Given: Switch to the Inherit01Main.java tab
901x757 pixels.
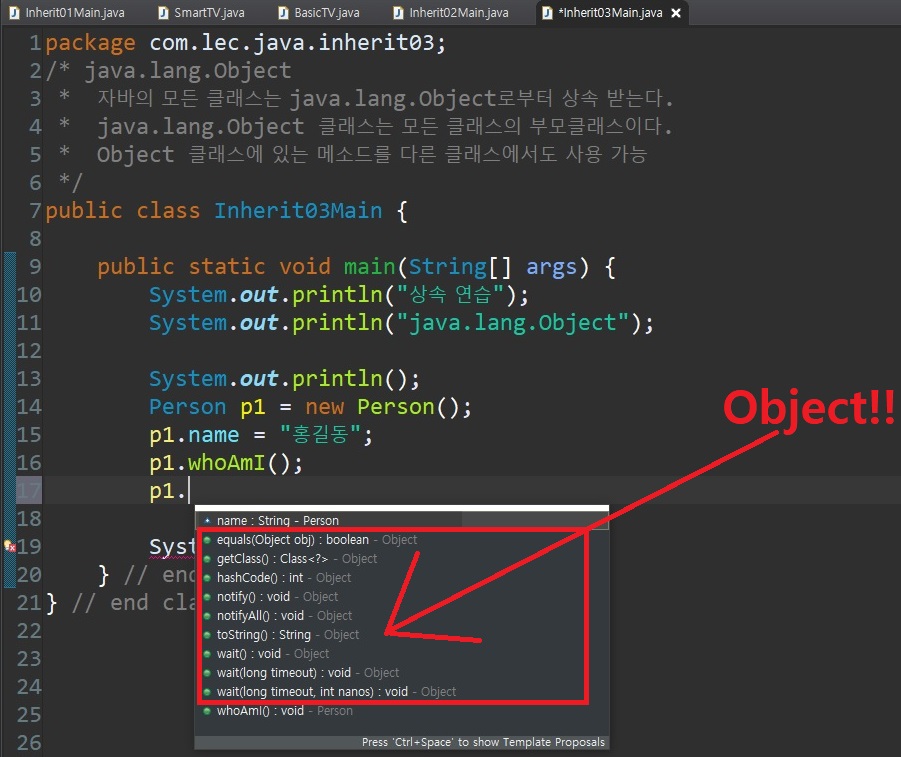Looking at the screenshot, I should tap(67, 13).
